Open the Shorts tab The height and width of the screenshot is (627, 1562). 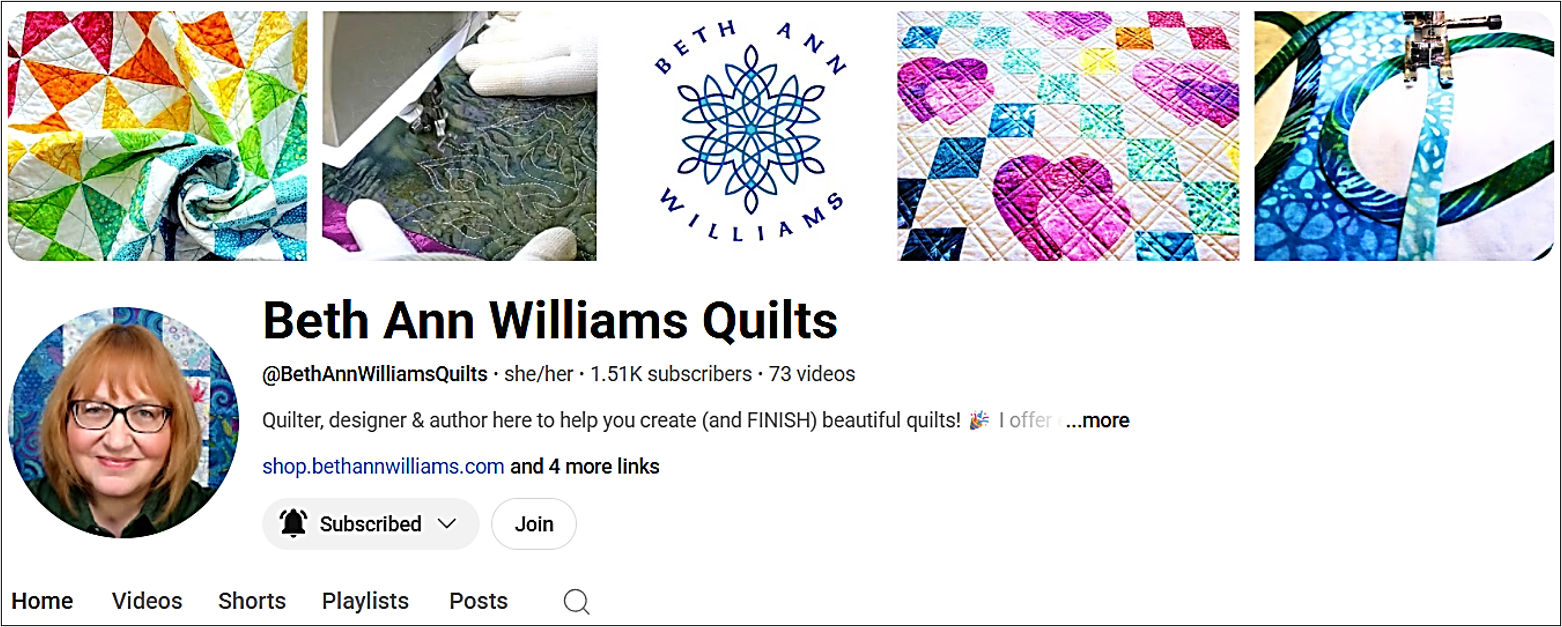252,601
